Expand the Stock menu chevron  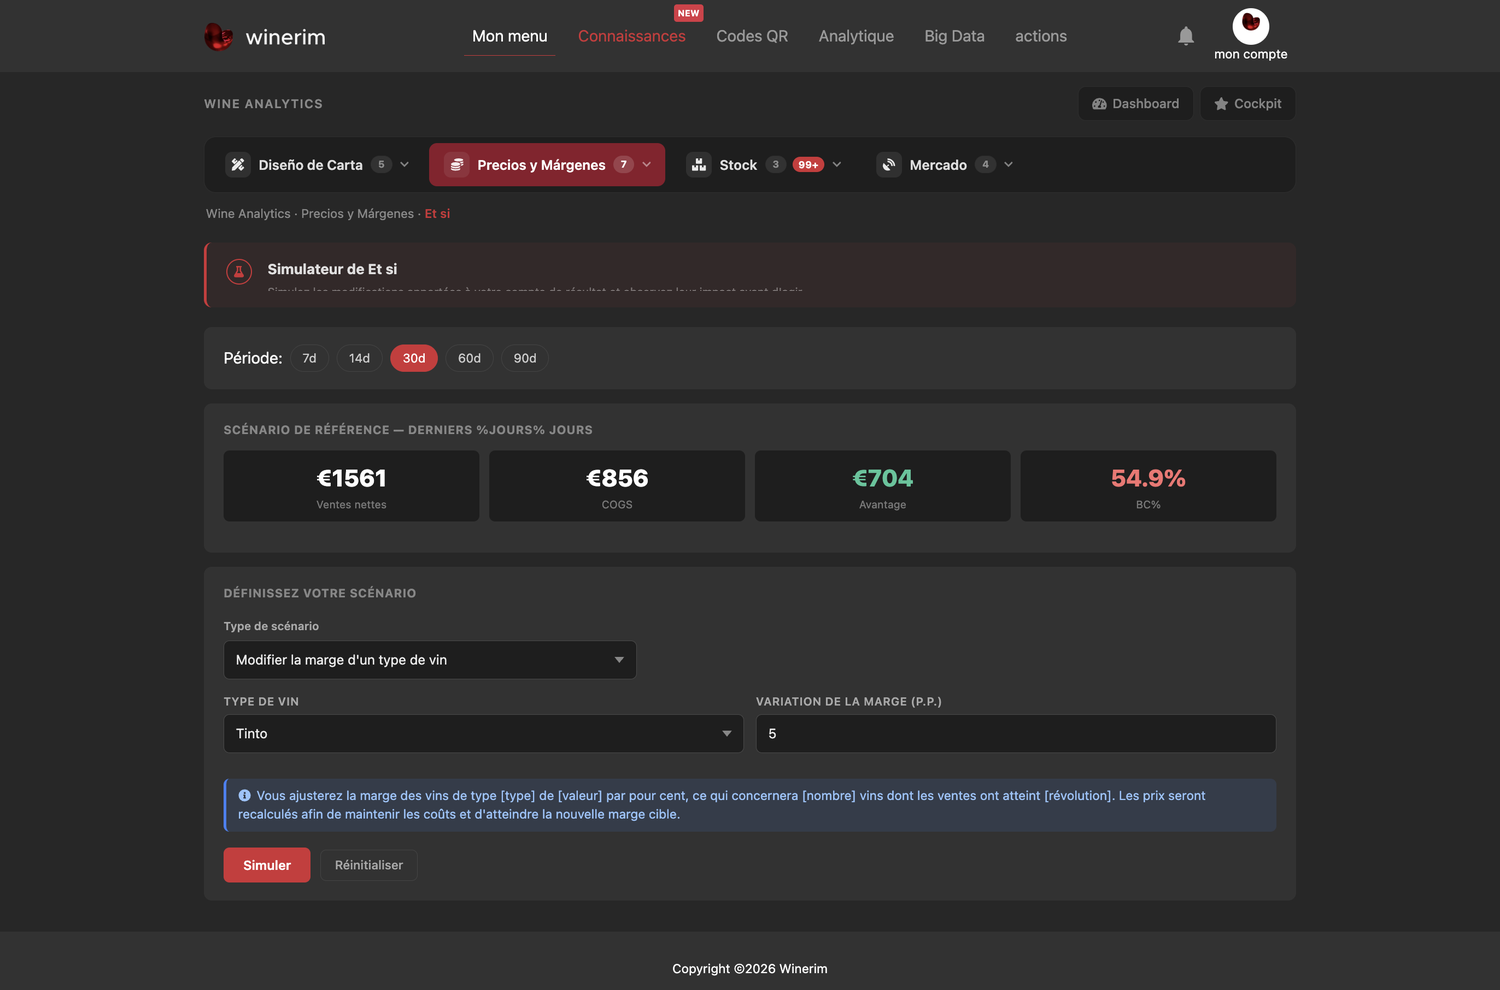837,165
